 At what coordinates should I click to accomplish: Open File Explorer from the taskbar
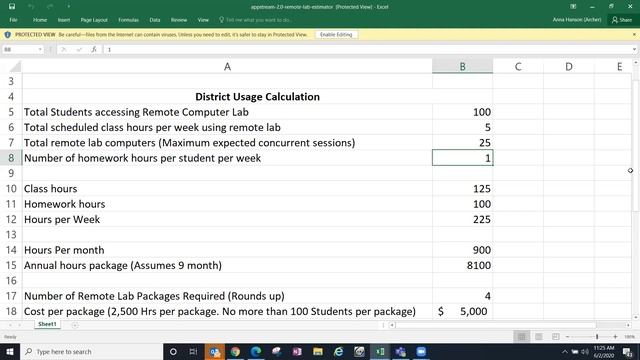tap(318, 351)
